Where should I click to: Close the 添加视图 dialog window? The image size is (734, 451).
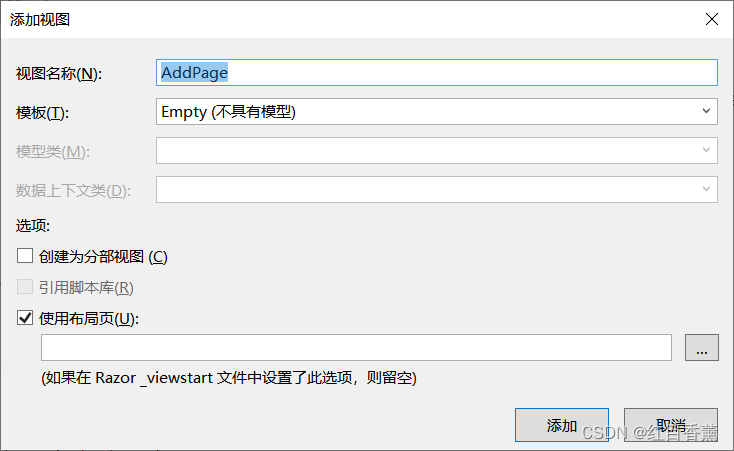click(711, 19)
